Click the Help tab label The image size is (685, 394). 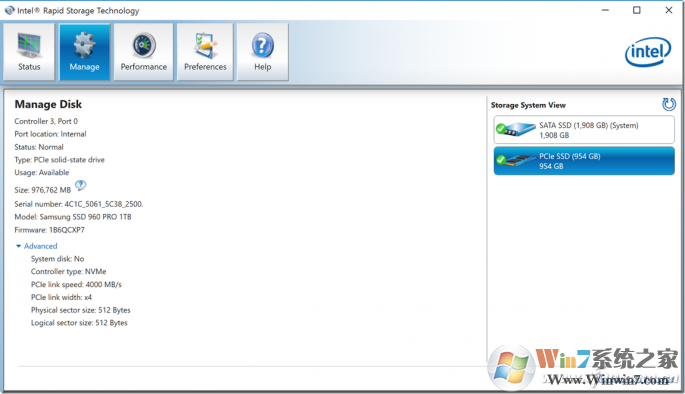pyautogui.click(x=263, y=67)
